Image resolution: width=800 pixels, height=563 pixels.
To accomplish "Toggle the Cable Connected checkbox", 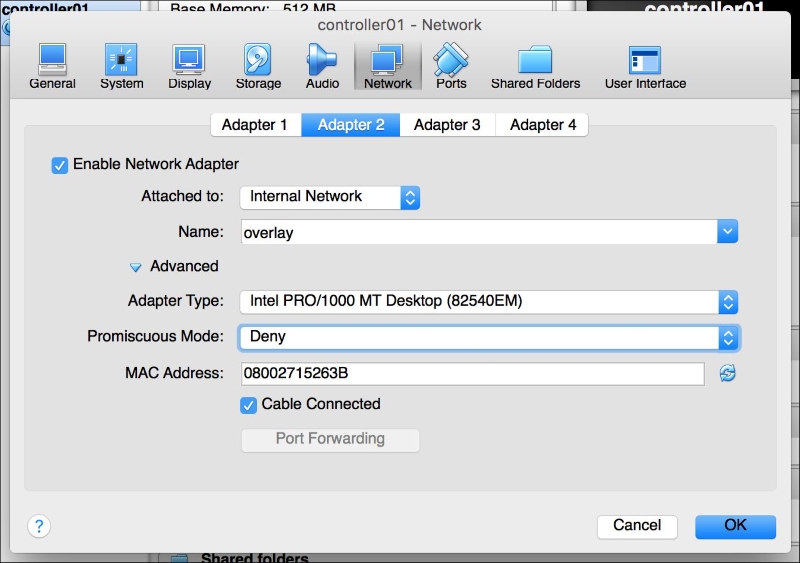I will point(248,405).
